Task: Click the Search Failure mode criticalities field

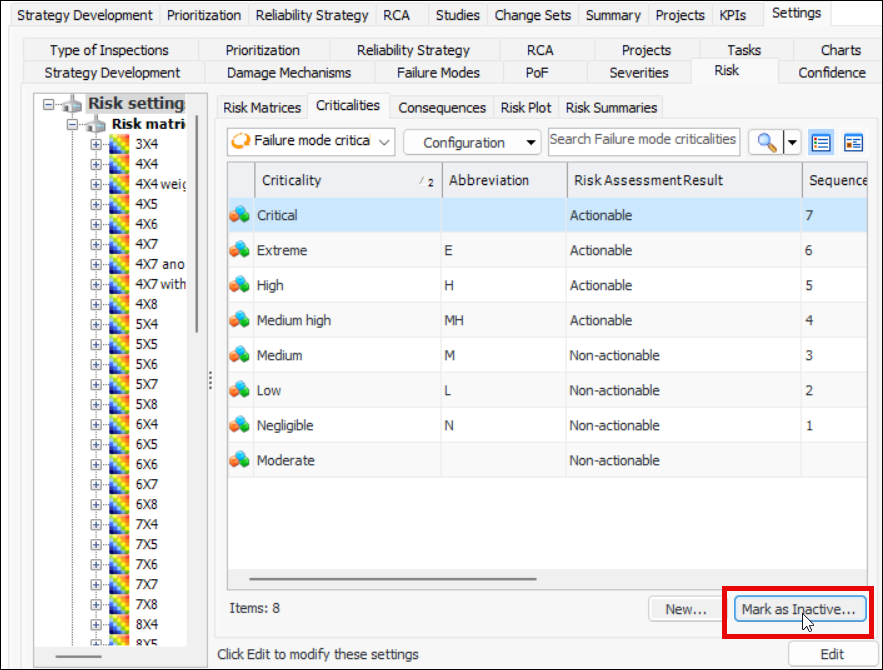Action: pyautogui.click(x=643, y=140)
